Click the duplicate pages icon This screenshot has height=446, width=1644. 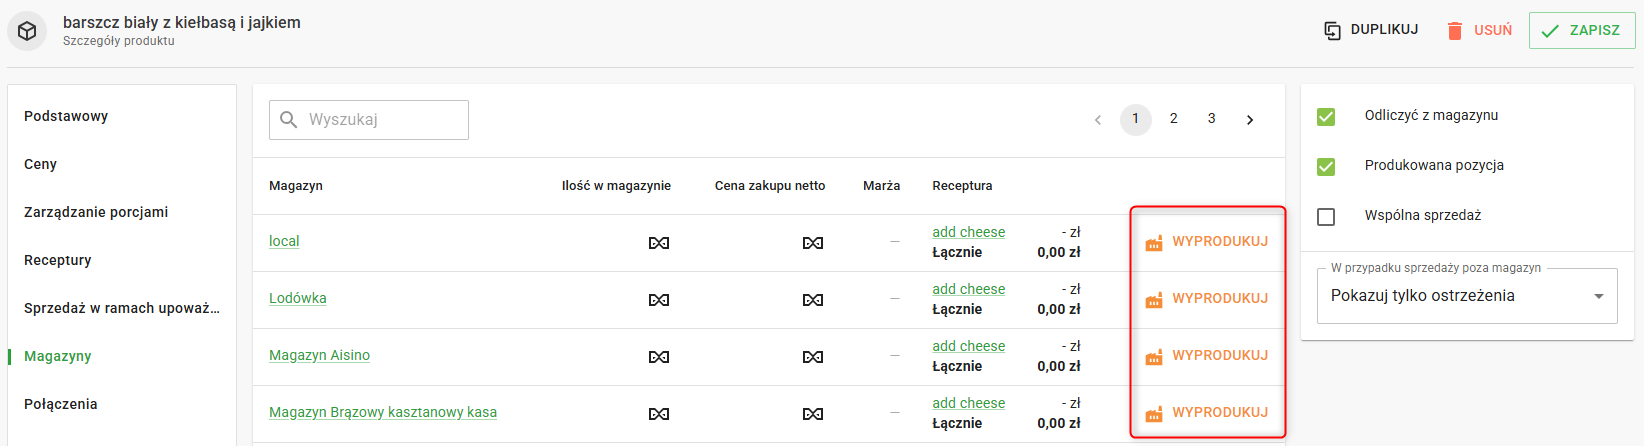click(1332, 30)
